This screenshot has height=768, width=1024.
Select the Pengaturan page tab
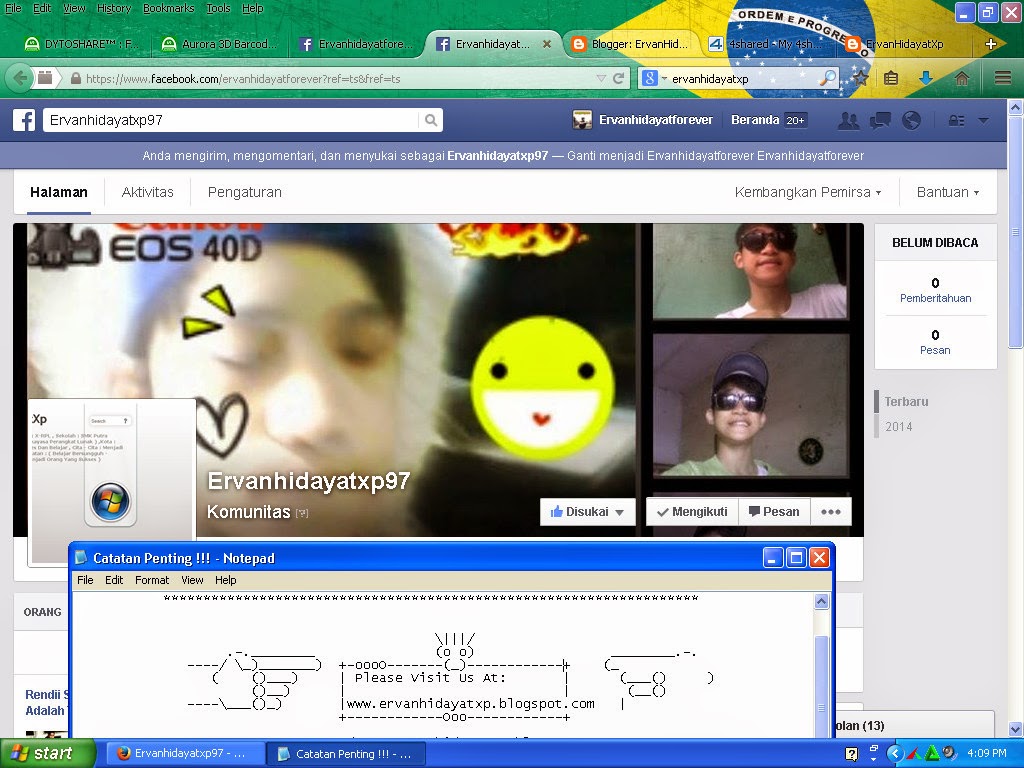click(x=244, y=192)
